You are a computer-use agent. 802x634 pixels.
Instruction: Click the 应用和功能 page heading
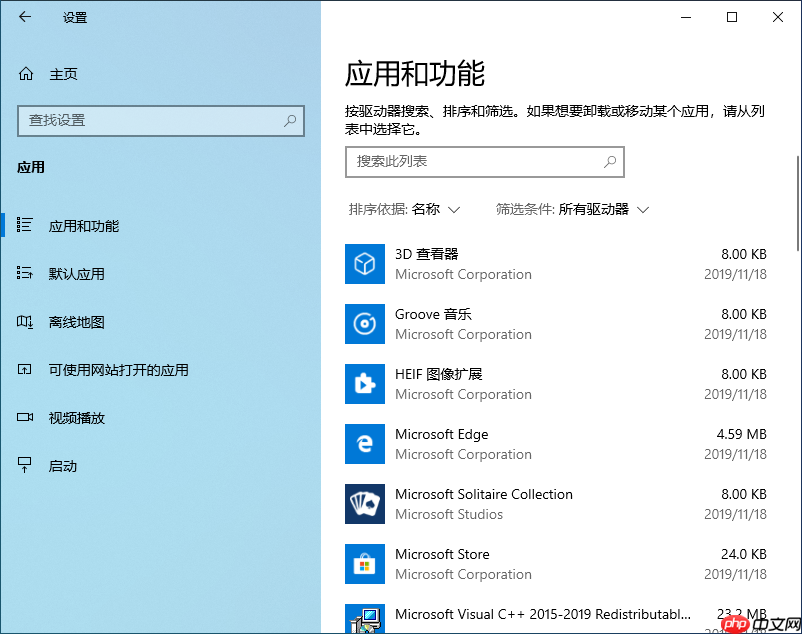415,74
